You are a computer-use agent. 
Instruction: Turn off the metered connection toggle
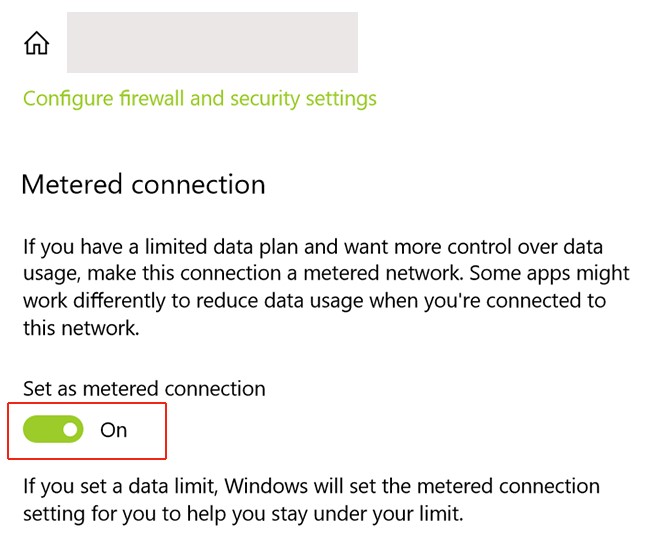(53, 430)
